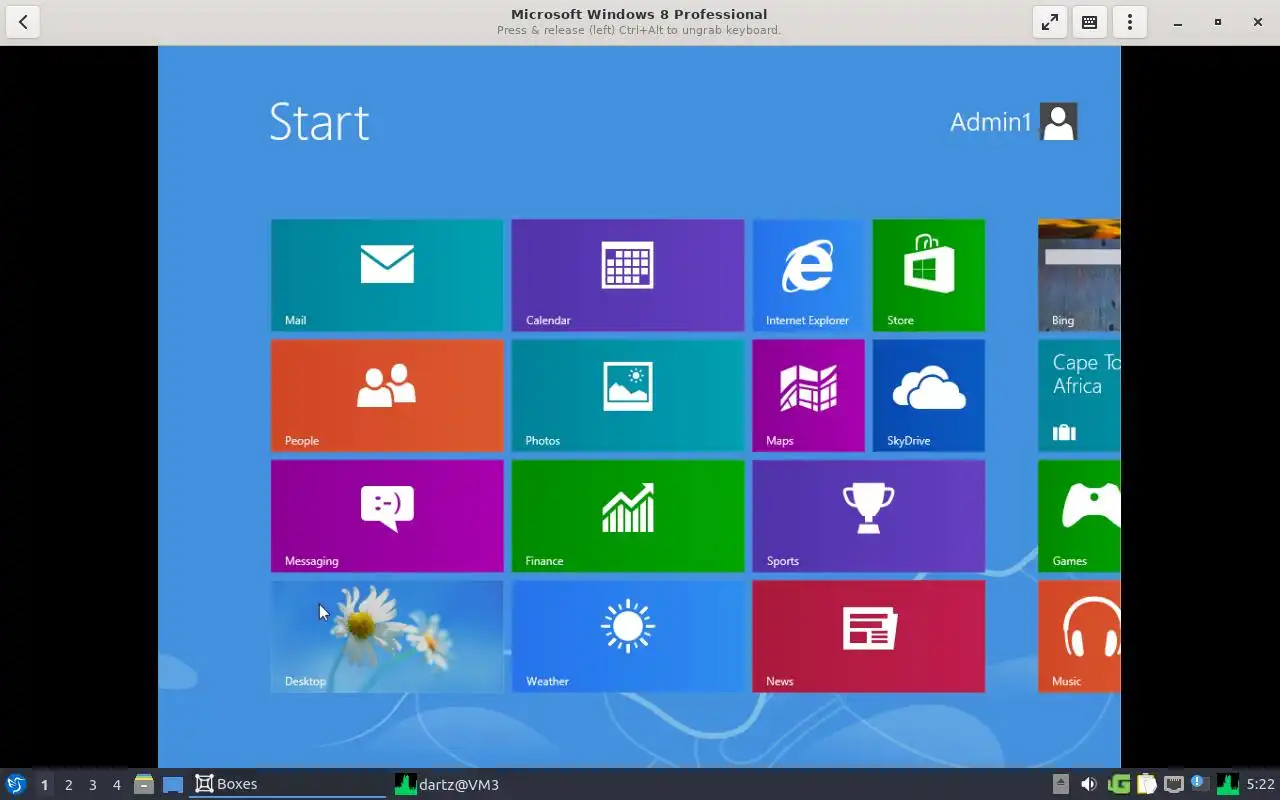
Task: Open the Music tile
Action: coord(1079,636)
